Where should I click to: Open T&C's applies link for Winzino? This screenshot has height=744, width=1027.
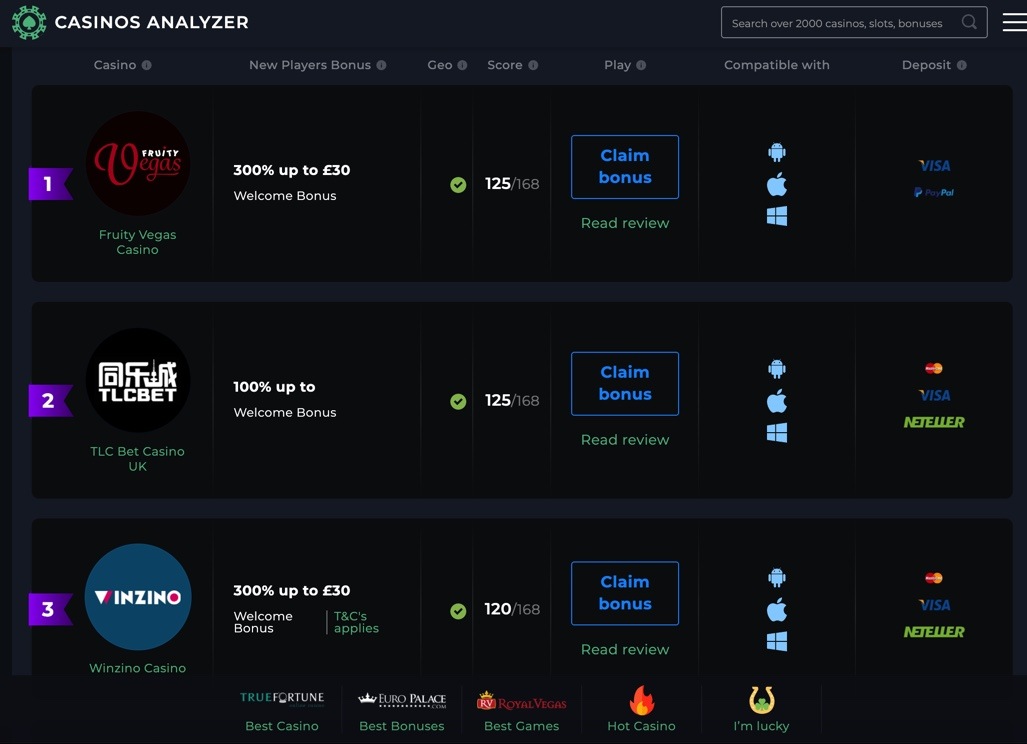click(x=356, y=622)
